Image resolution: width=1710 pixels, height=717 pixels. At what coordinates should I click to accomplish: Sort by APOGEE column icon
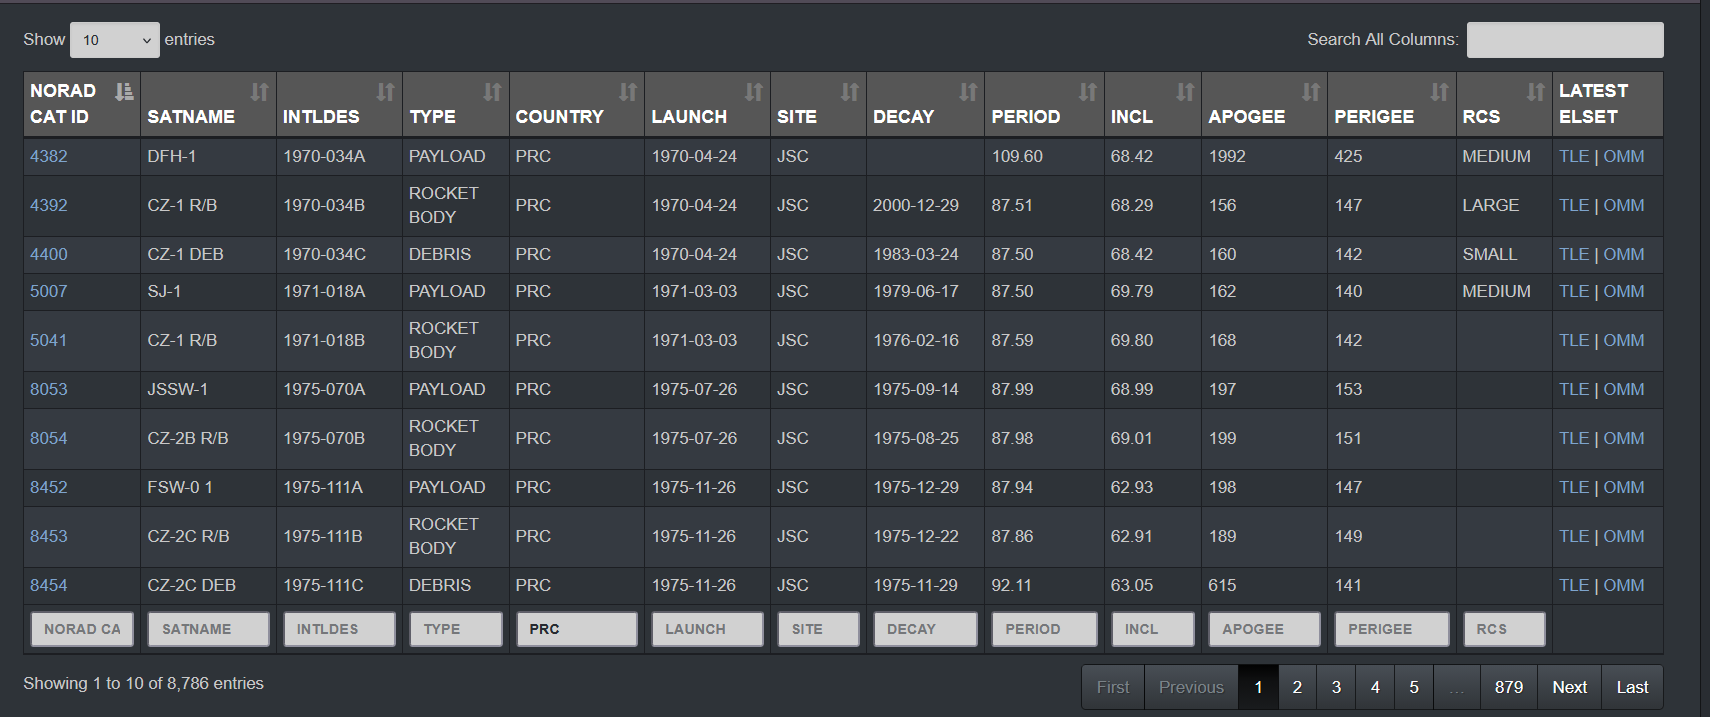click(x=1310, y=92)
